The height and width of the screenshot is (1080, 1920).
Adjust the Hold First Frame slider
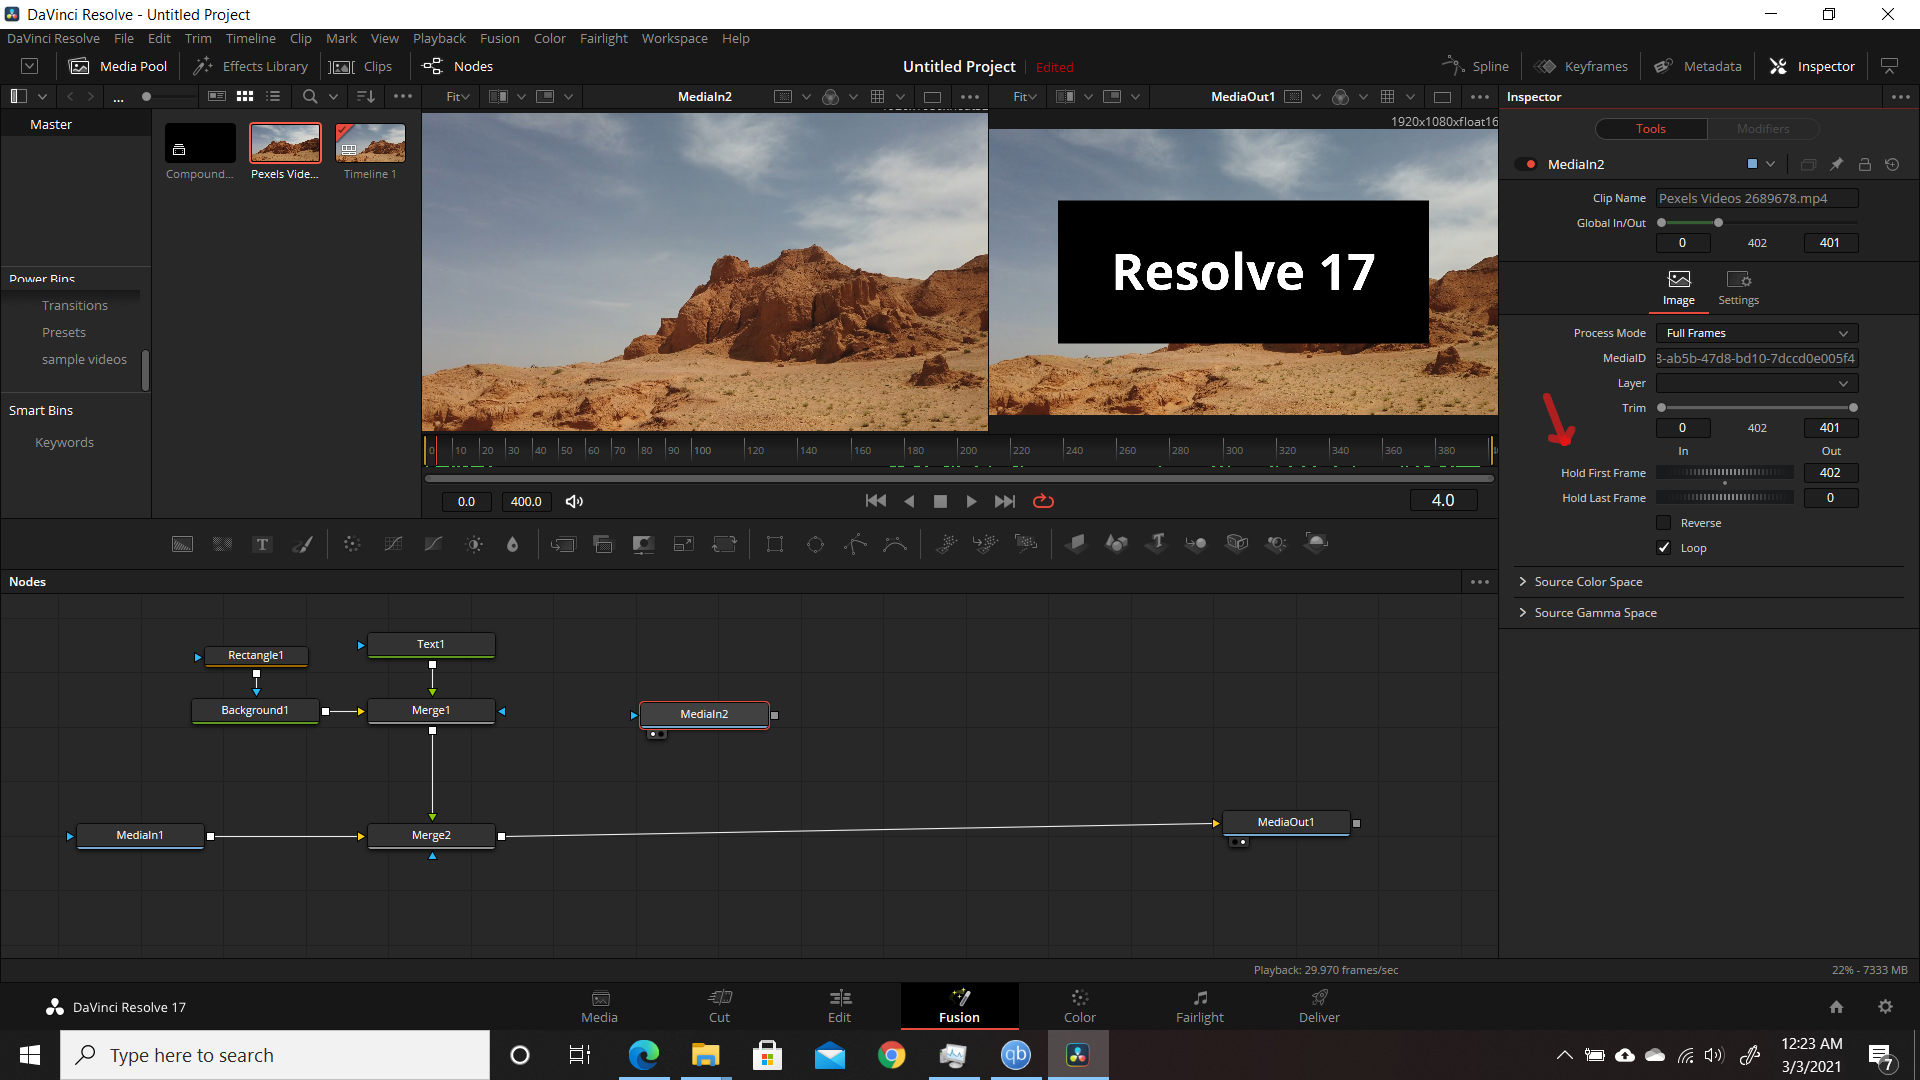(1725, 473)
